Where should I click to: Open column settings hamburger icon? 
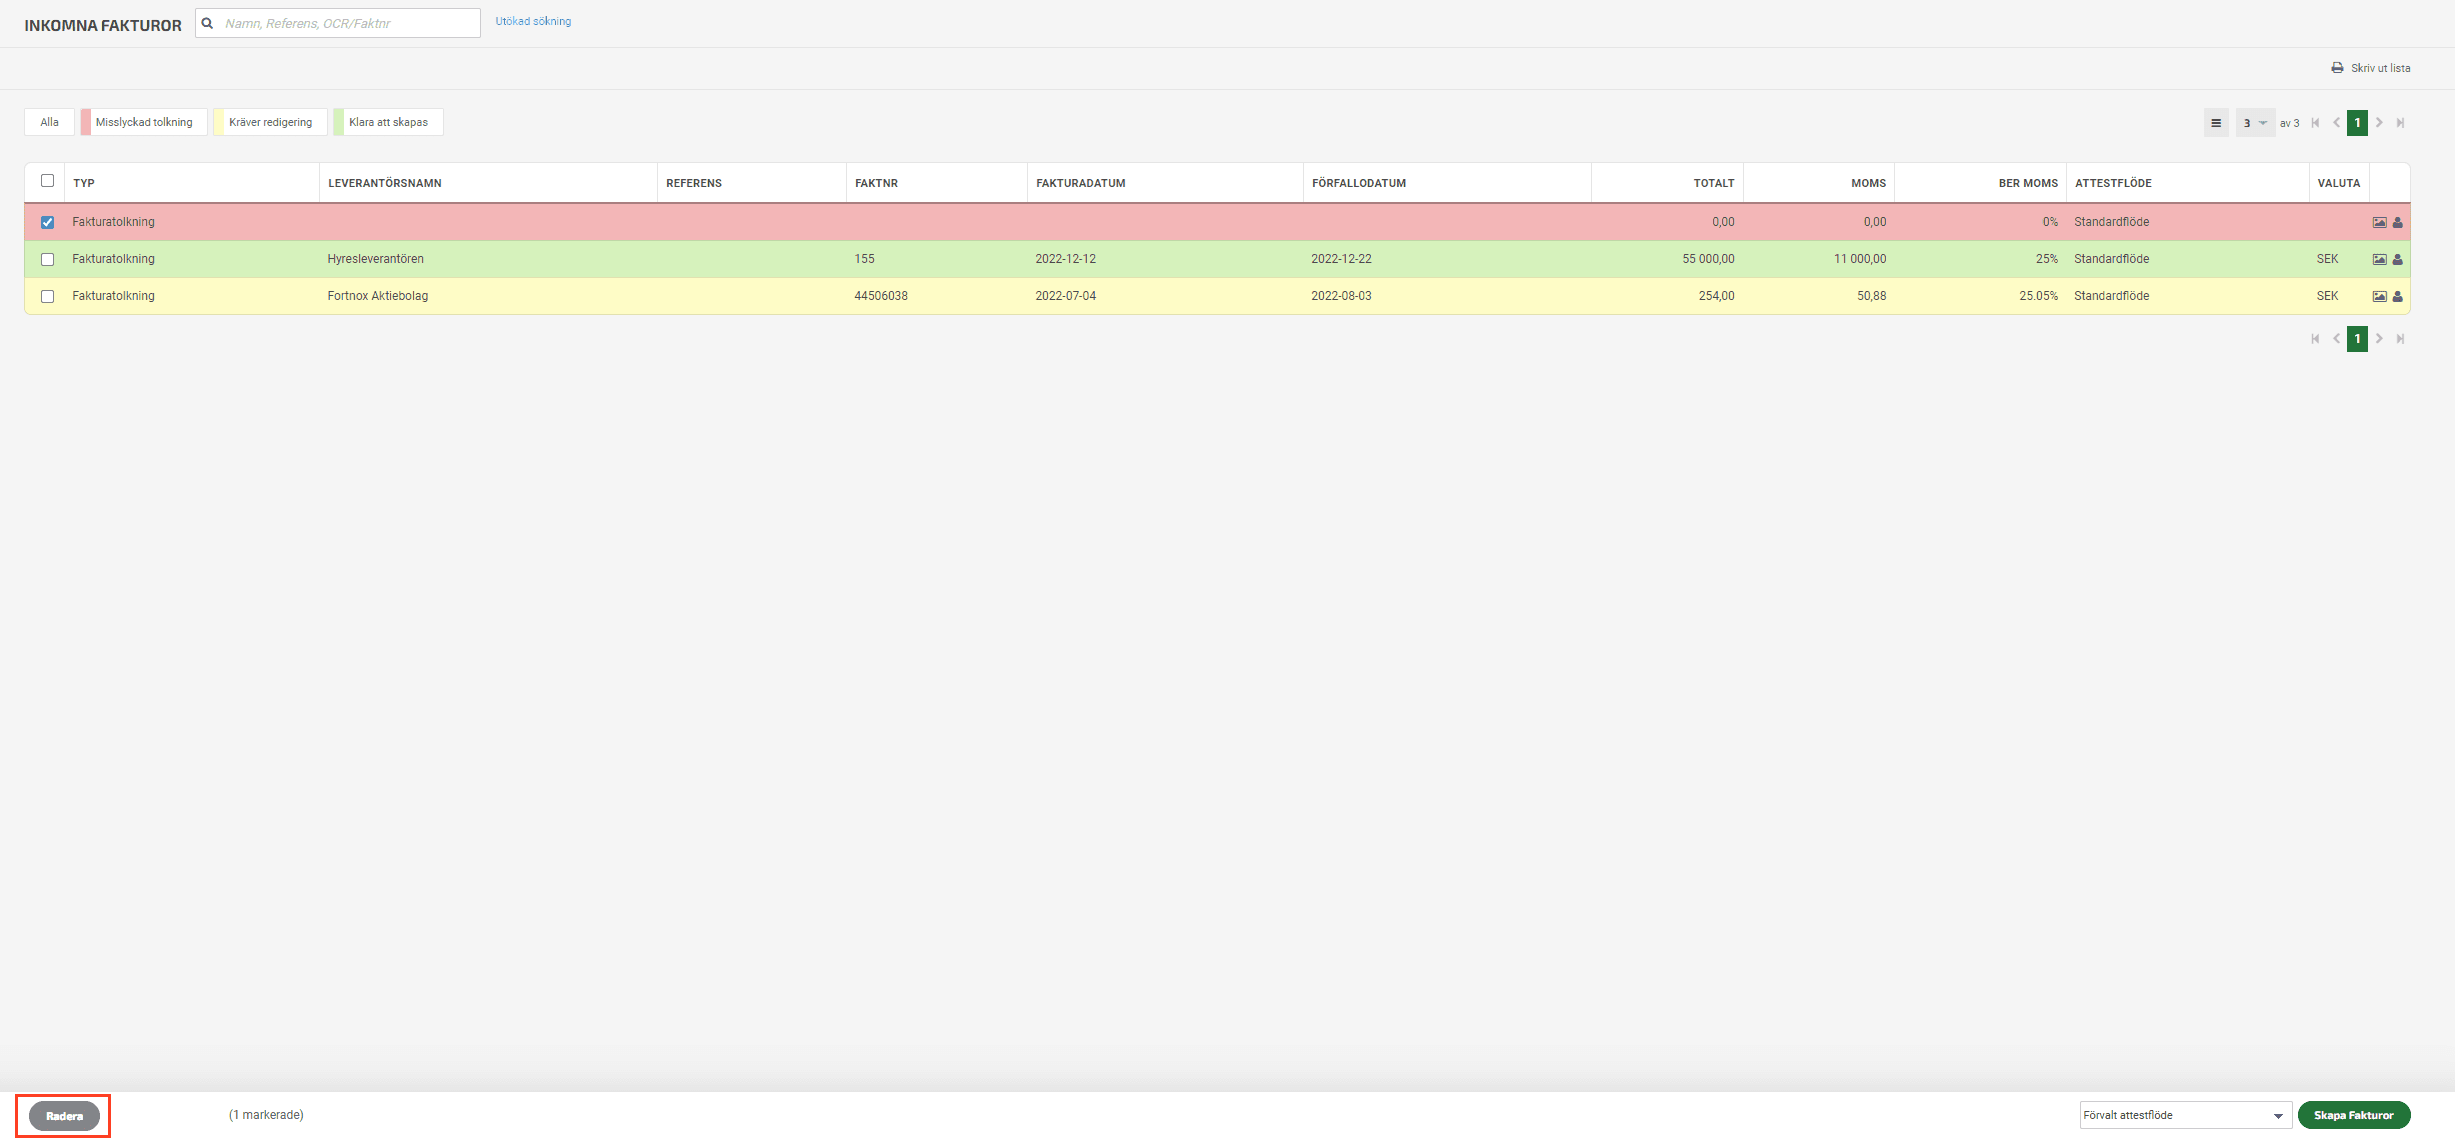point(2216,123)
